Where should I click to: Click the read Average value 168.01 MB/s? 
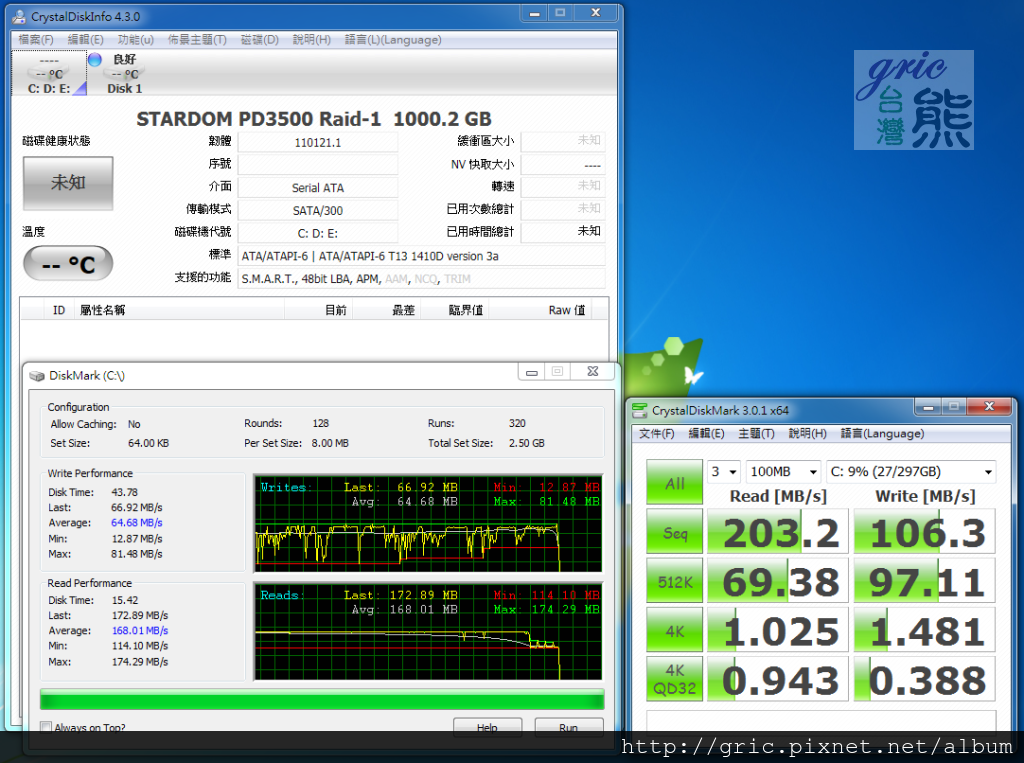(140, 630)
